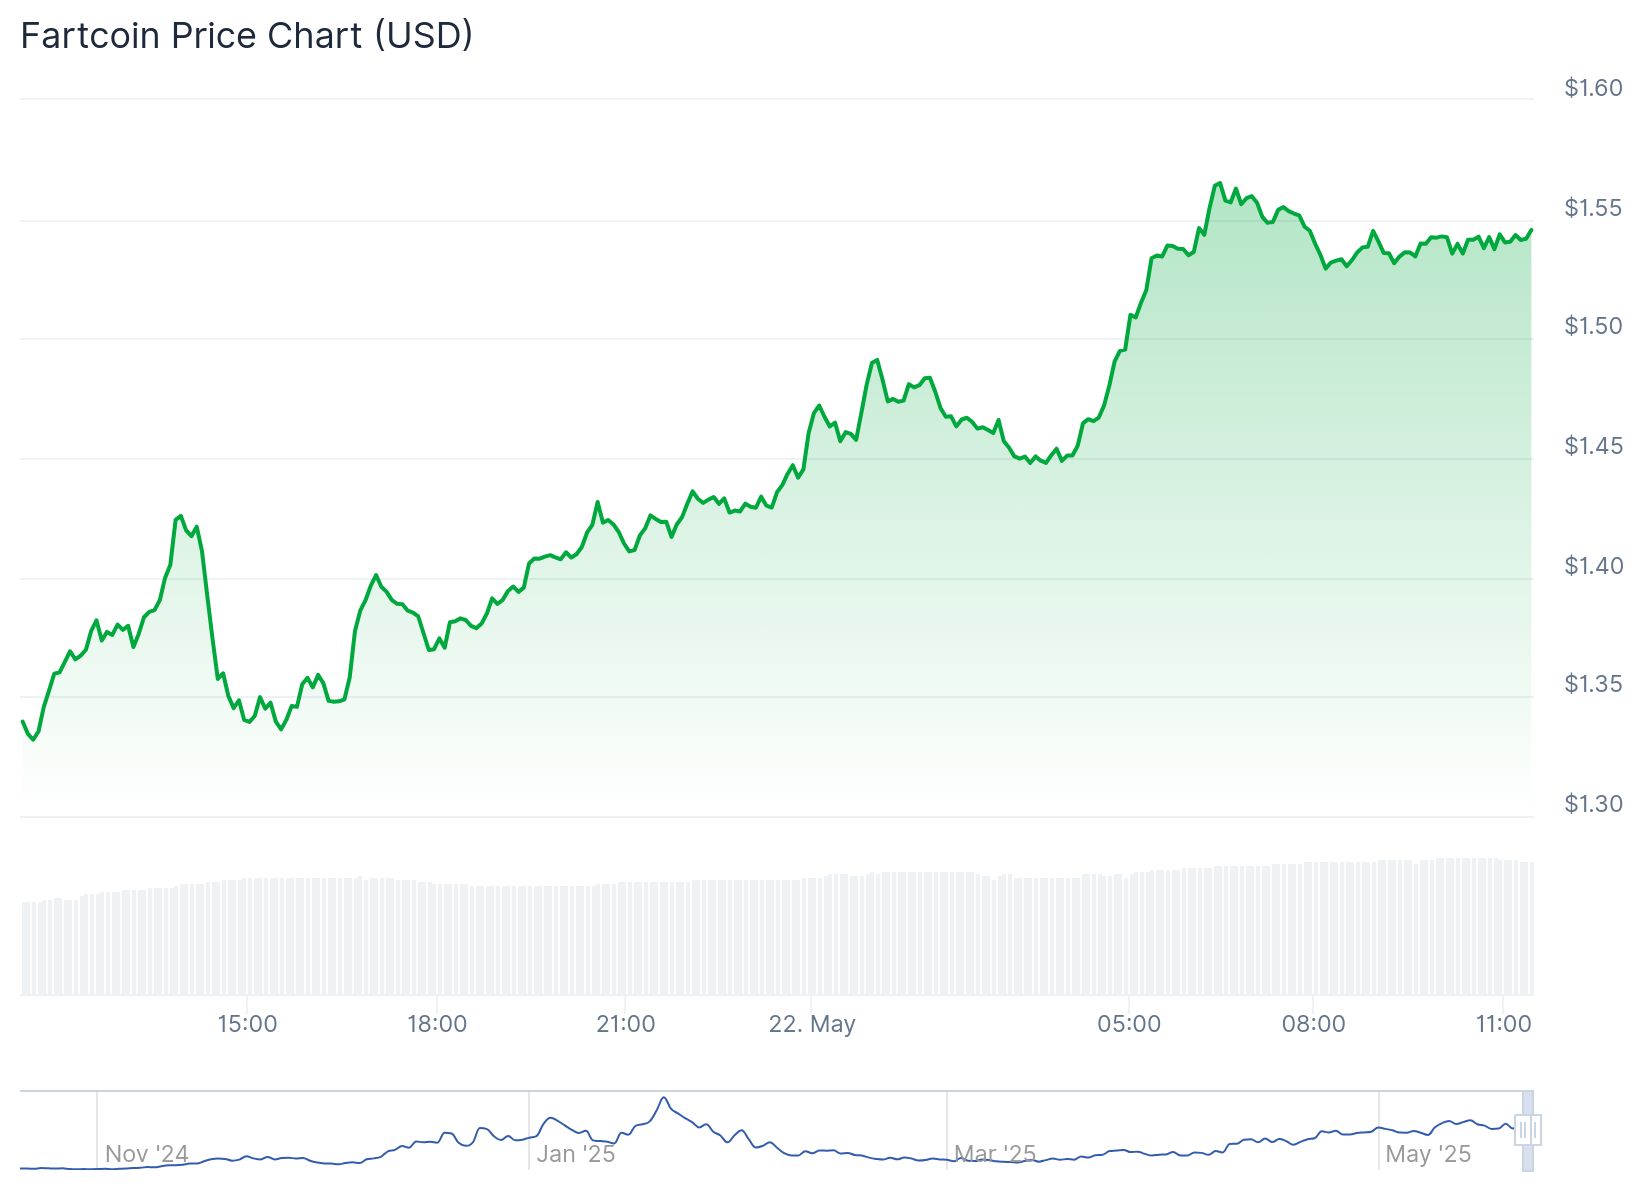The width and height of the screenshot is (1644, 1200).
Task: Click the 'Jan '25' navigator timeline label
Action: coord(576,1154)
